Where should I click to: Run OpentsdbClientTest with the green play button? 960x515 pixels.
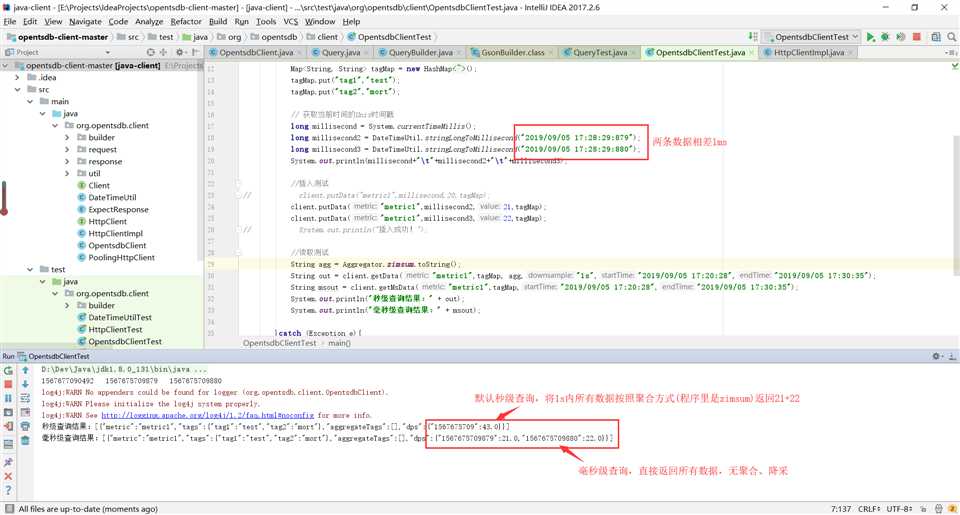click(870, 37)
